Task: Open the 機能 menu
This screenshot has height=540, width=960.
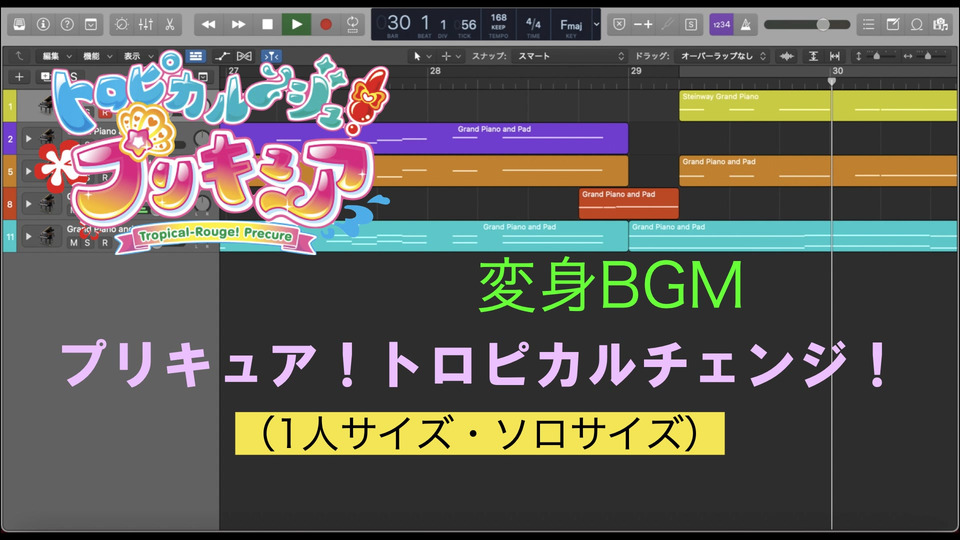Action: click(97, 56)
